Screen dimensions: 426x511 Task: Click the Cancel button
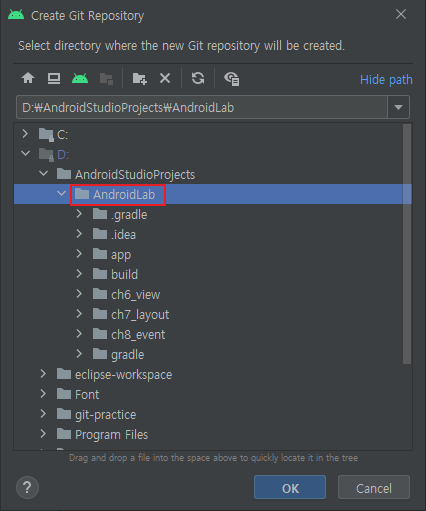[x=374, y=488]
